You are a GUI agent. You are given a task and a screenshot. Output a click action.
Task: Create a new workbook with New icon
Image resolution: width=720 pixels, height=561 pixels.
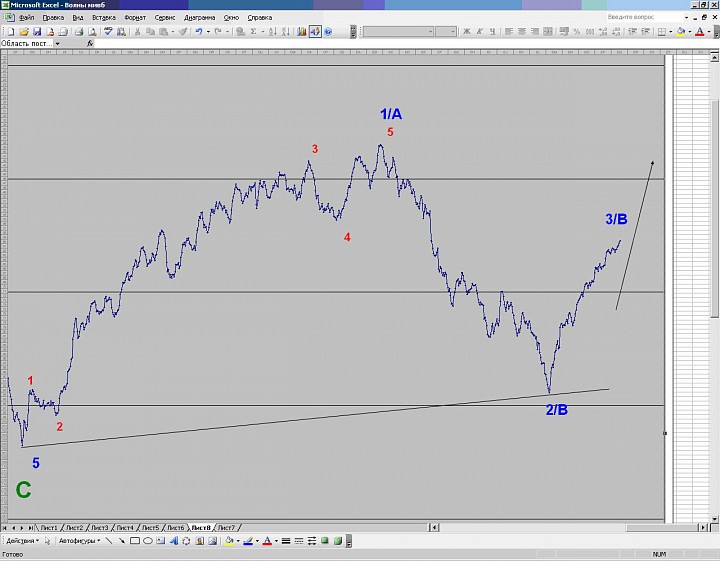tap(11, 31)
